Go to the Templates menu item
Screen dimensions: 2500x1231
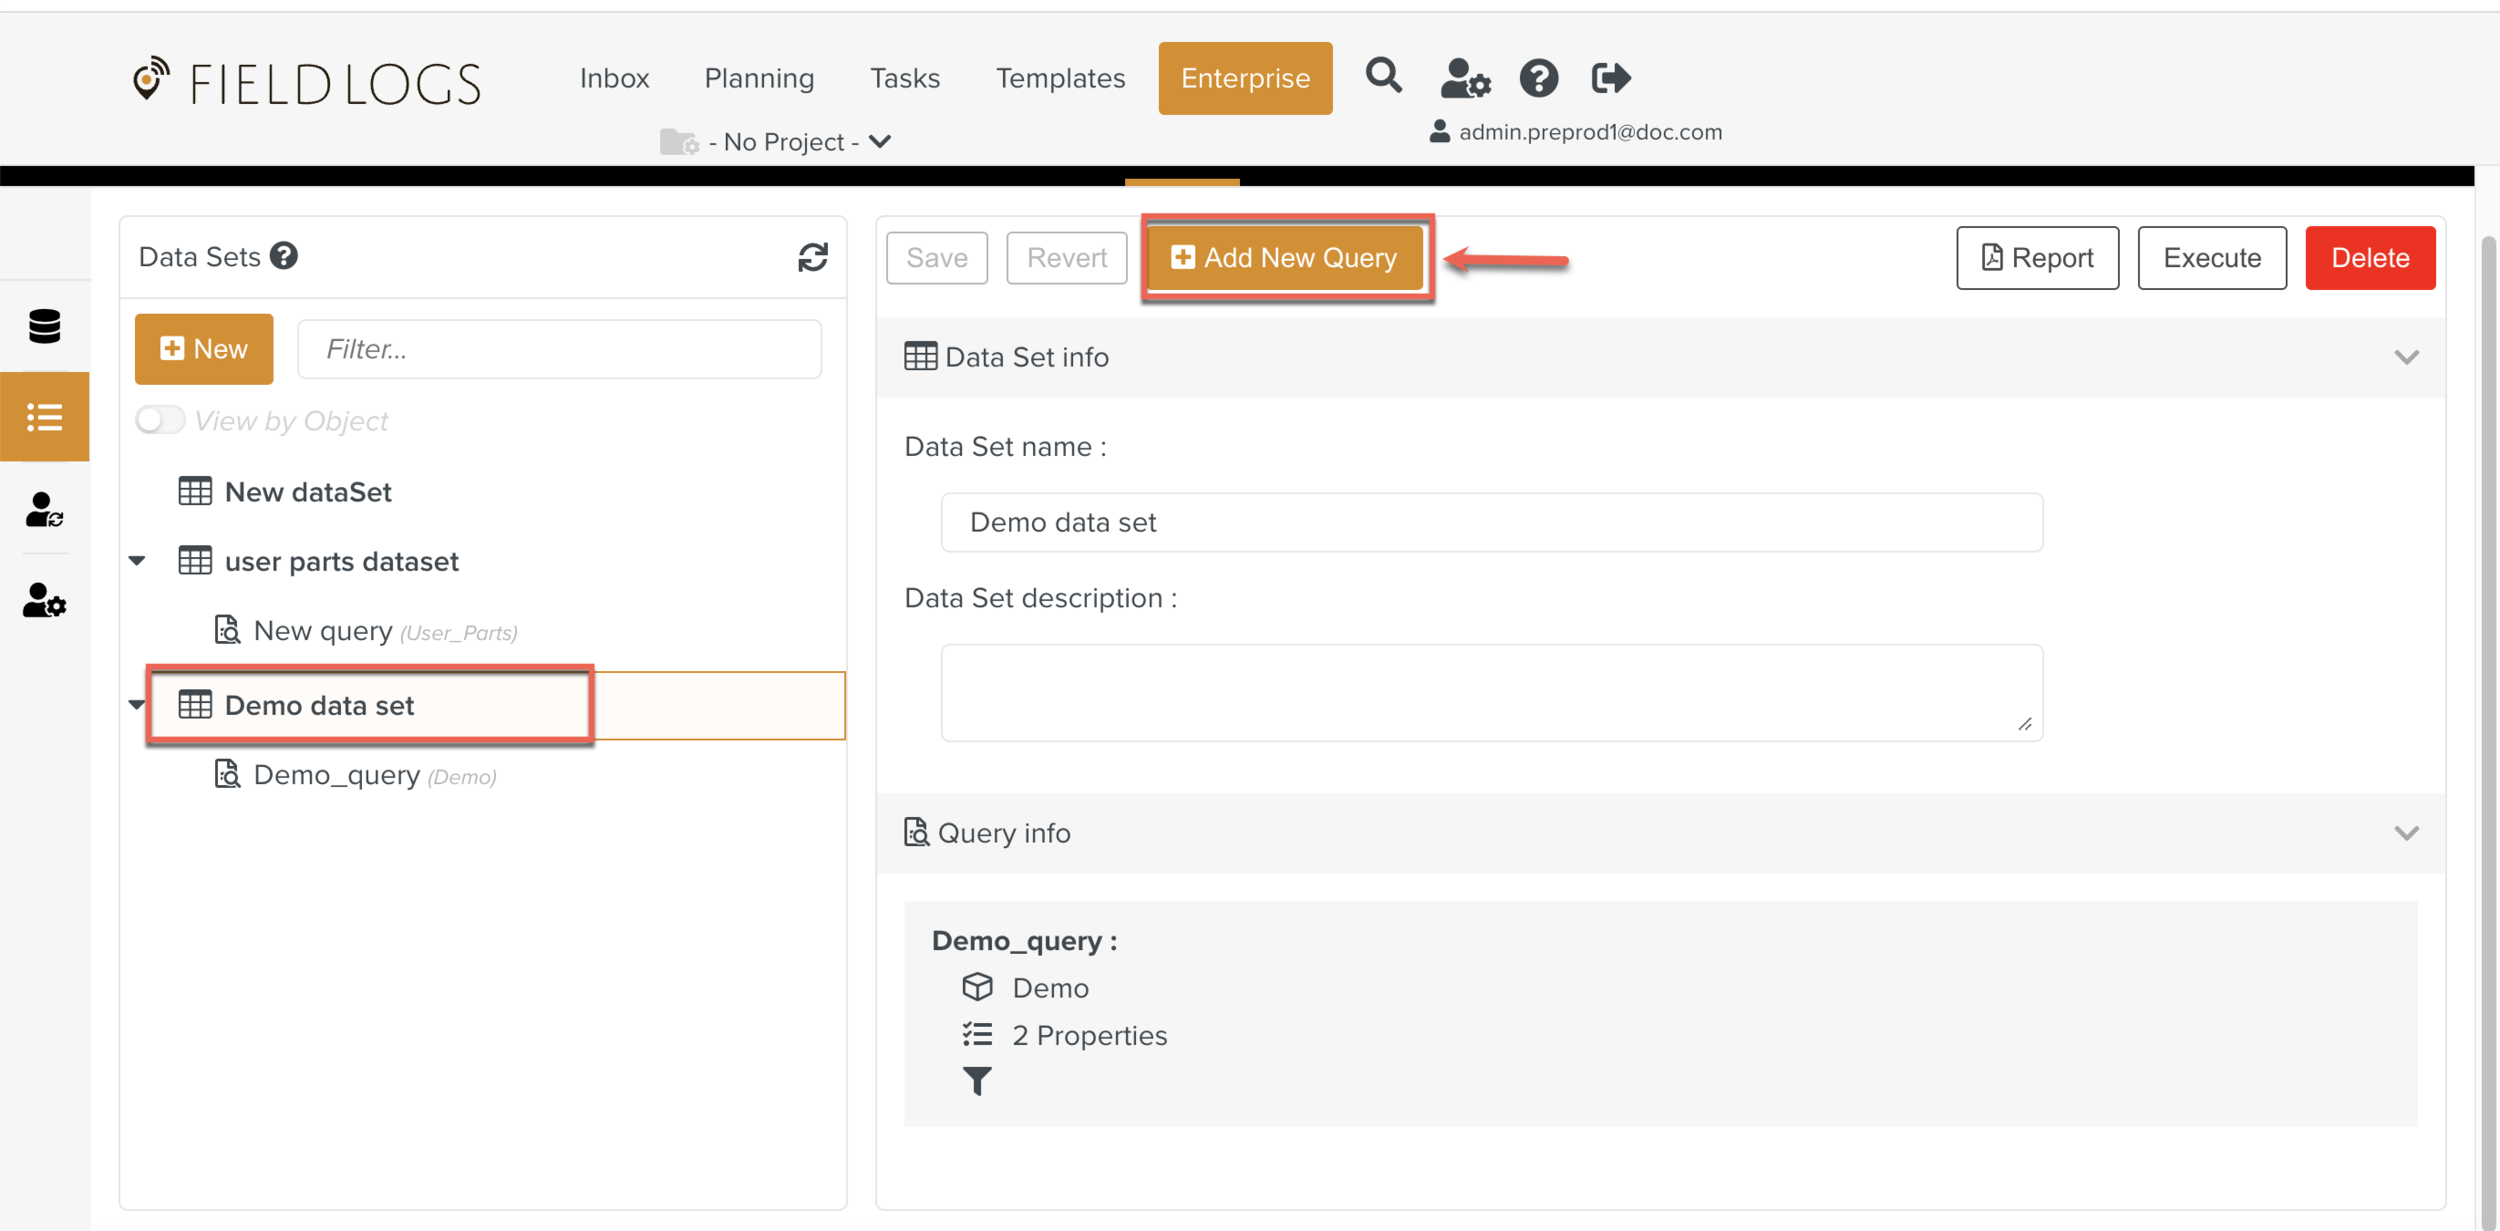[x=1060, y=78]
